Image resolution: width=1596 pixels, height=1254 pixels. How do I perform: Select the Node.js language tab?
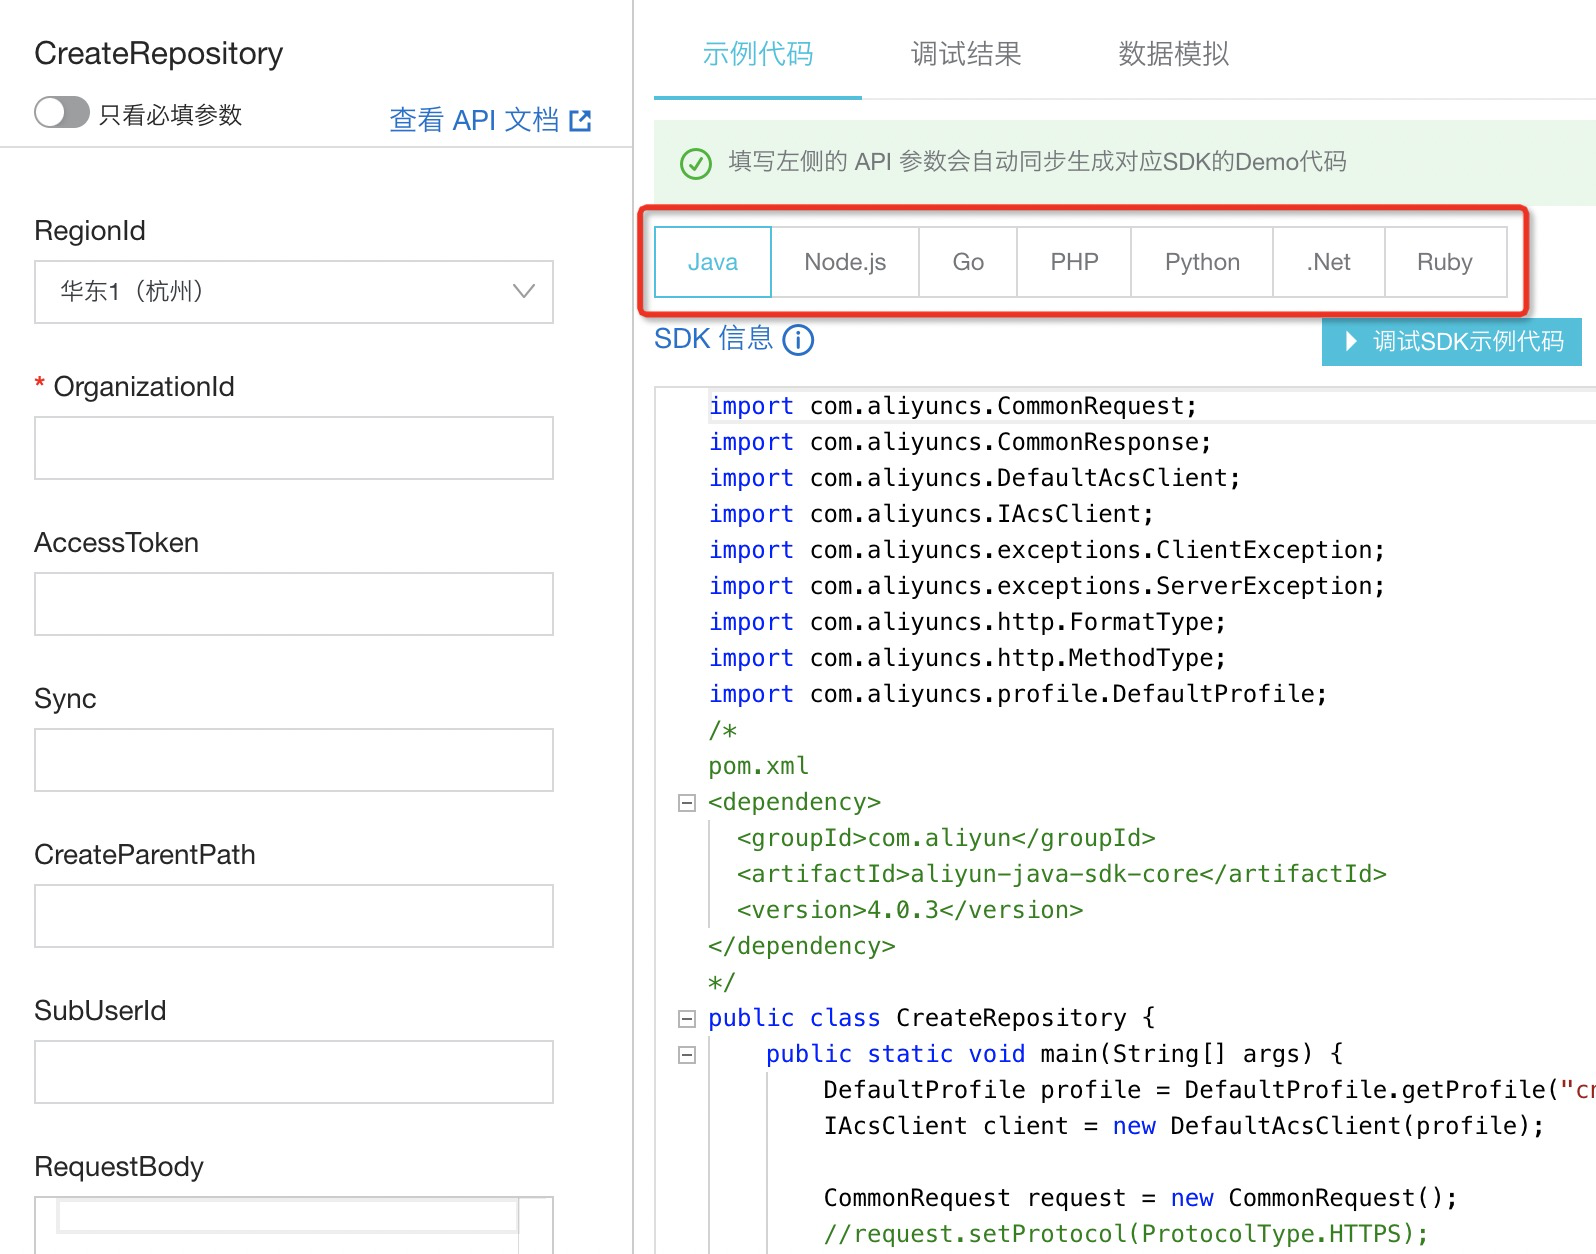point(845,262)
